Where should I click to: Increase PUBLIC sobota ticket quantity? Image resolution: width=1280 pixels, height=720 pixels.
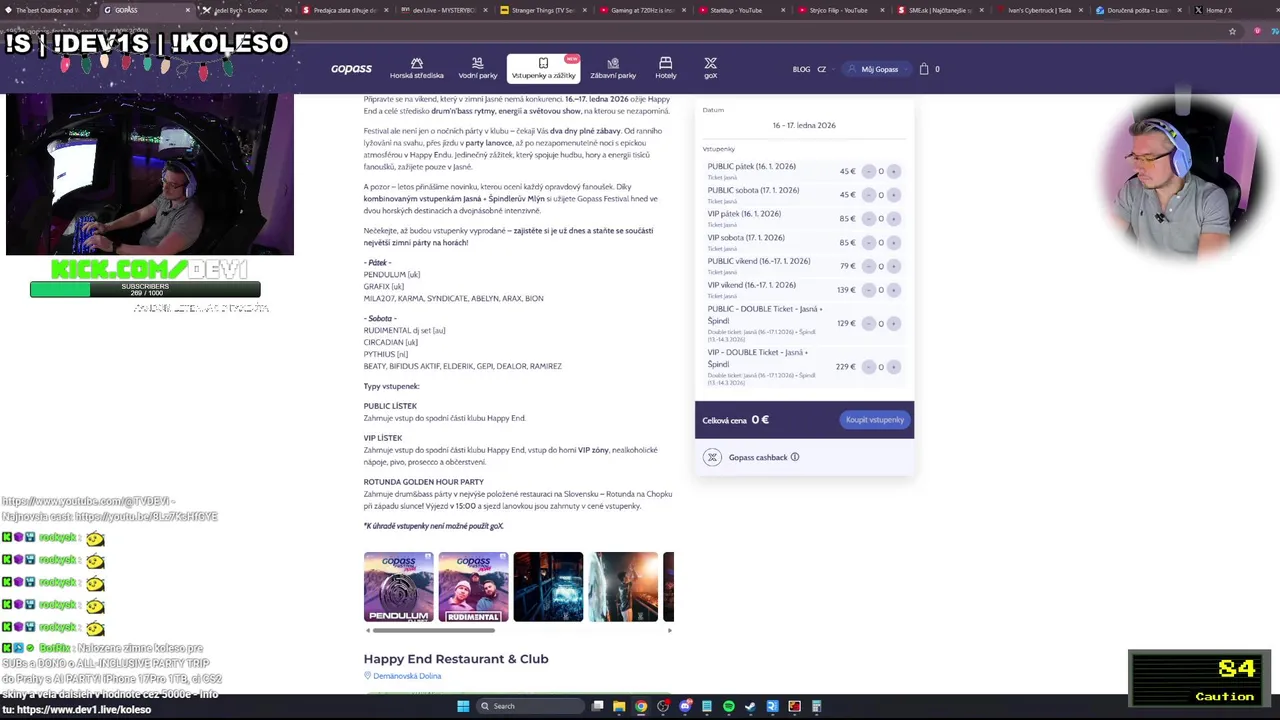(893, 195)
